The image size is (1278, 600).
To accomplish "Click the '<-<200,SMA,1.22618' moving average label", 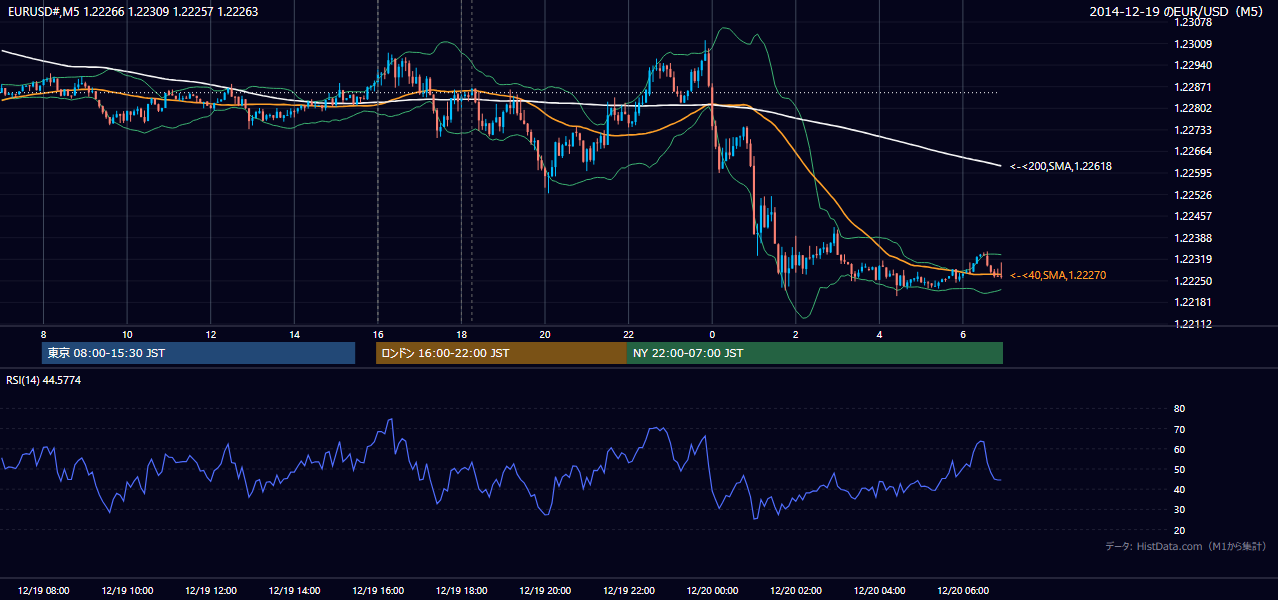I will tap(1061, 166).
